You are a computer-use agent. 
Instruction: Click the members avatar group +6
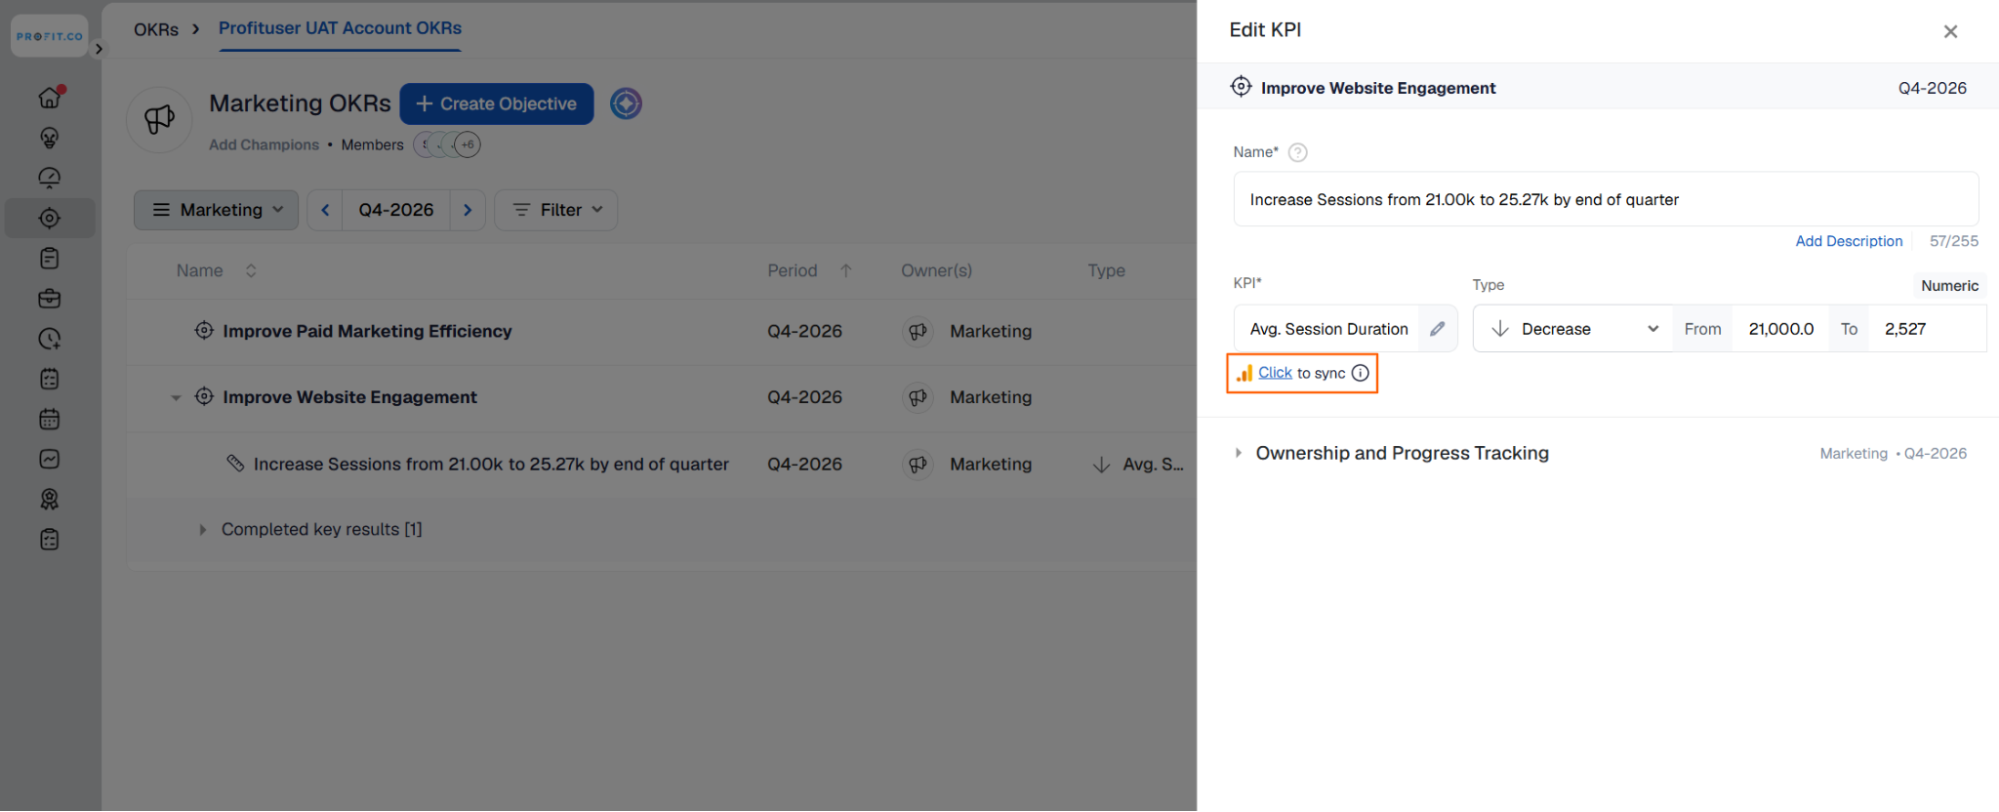[x=447, y=144]
